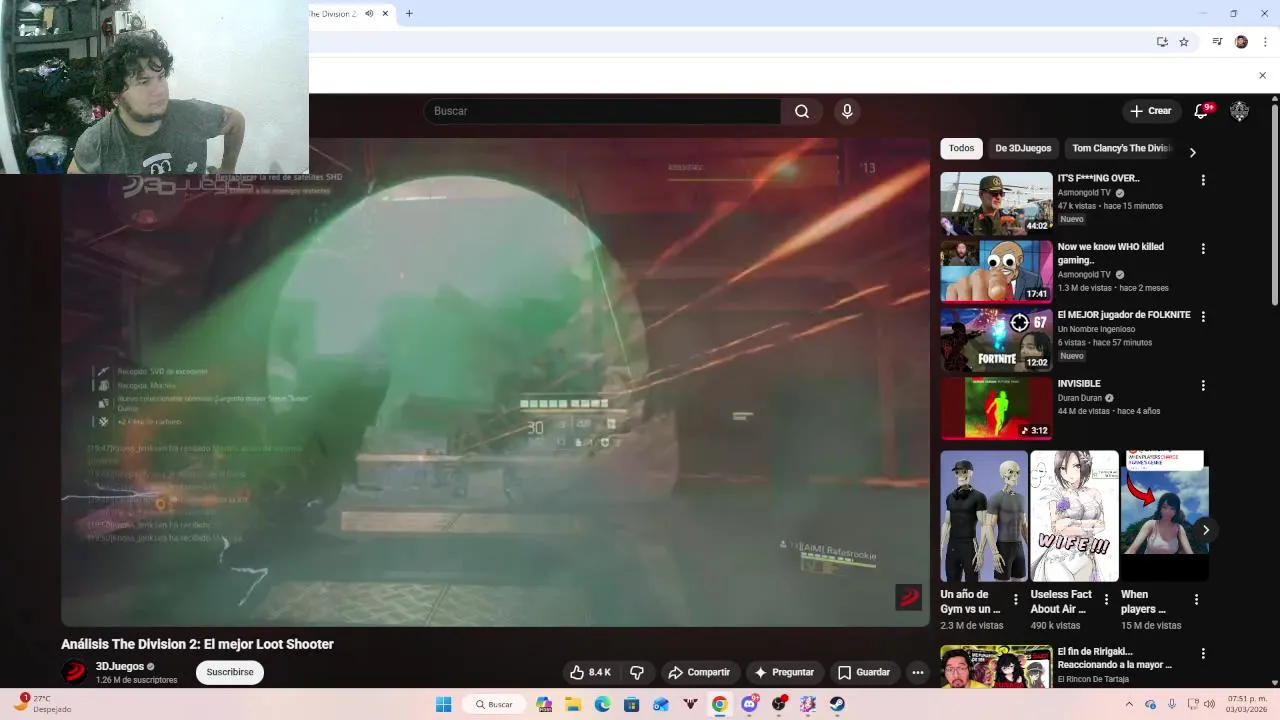
Task: Click the Un Nombre Ingenioso channel name
Action: 1096,329
